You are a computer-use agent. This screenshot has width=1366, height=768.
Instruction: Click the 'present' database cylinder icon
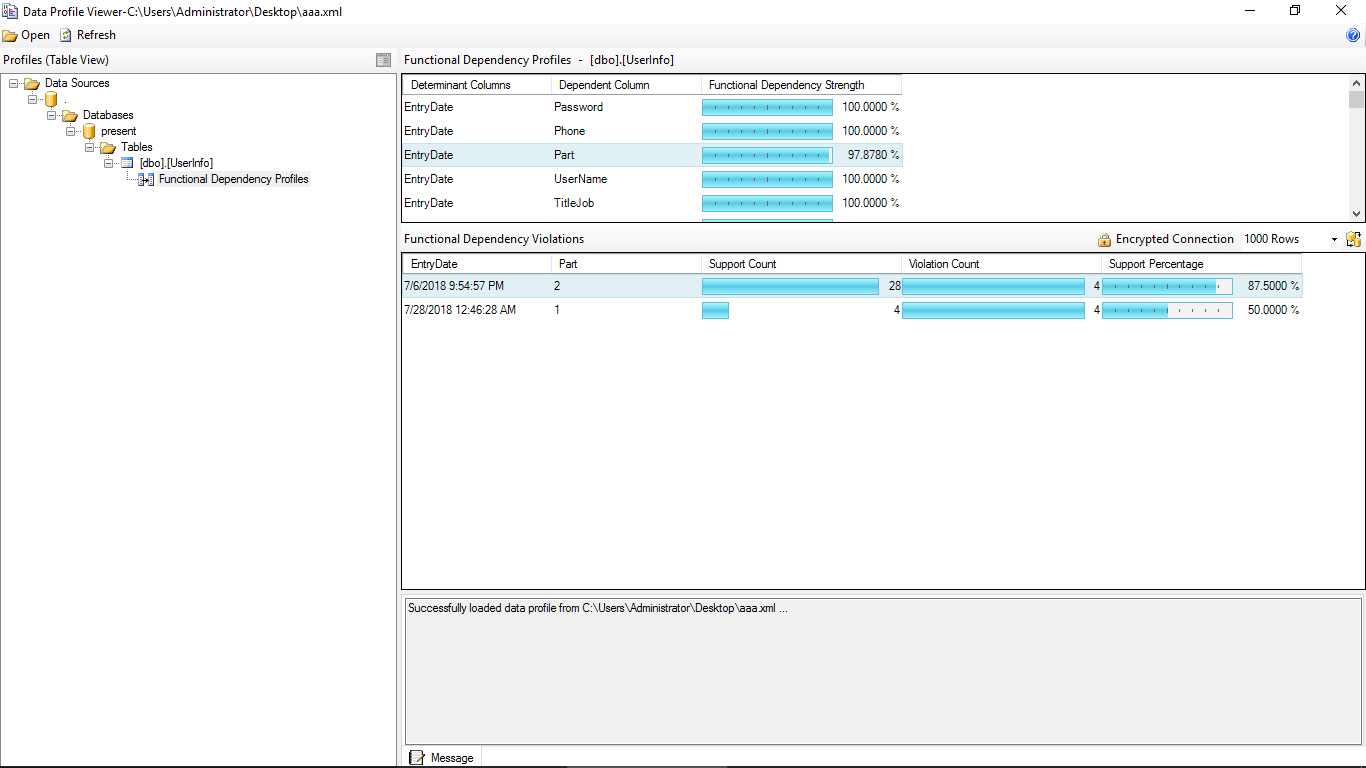pos(89,131)
